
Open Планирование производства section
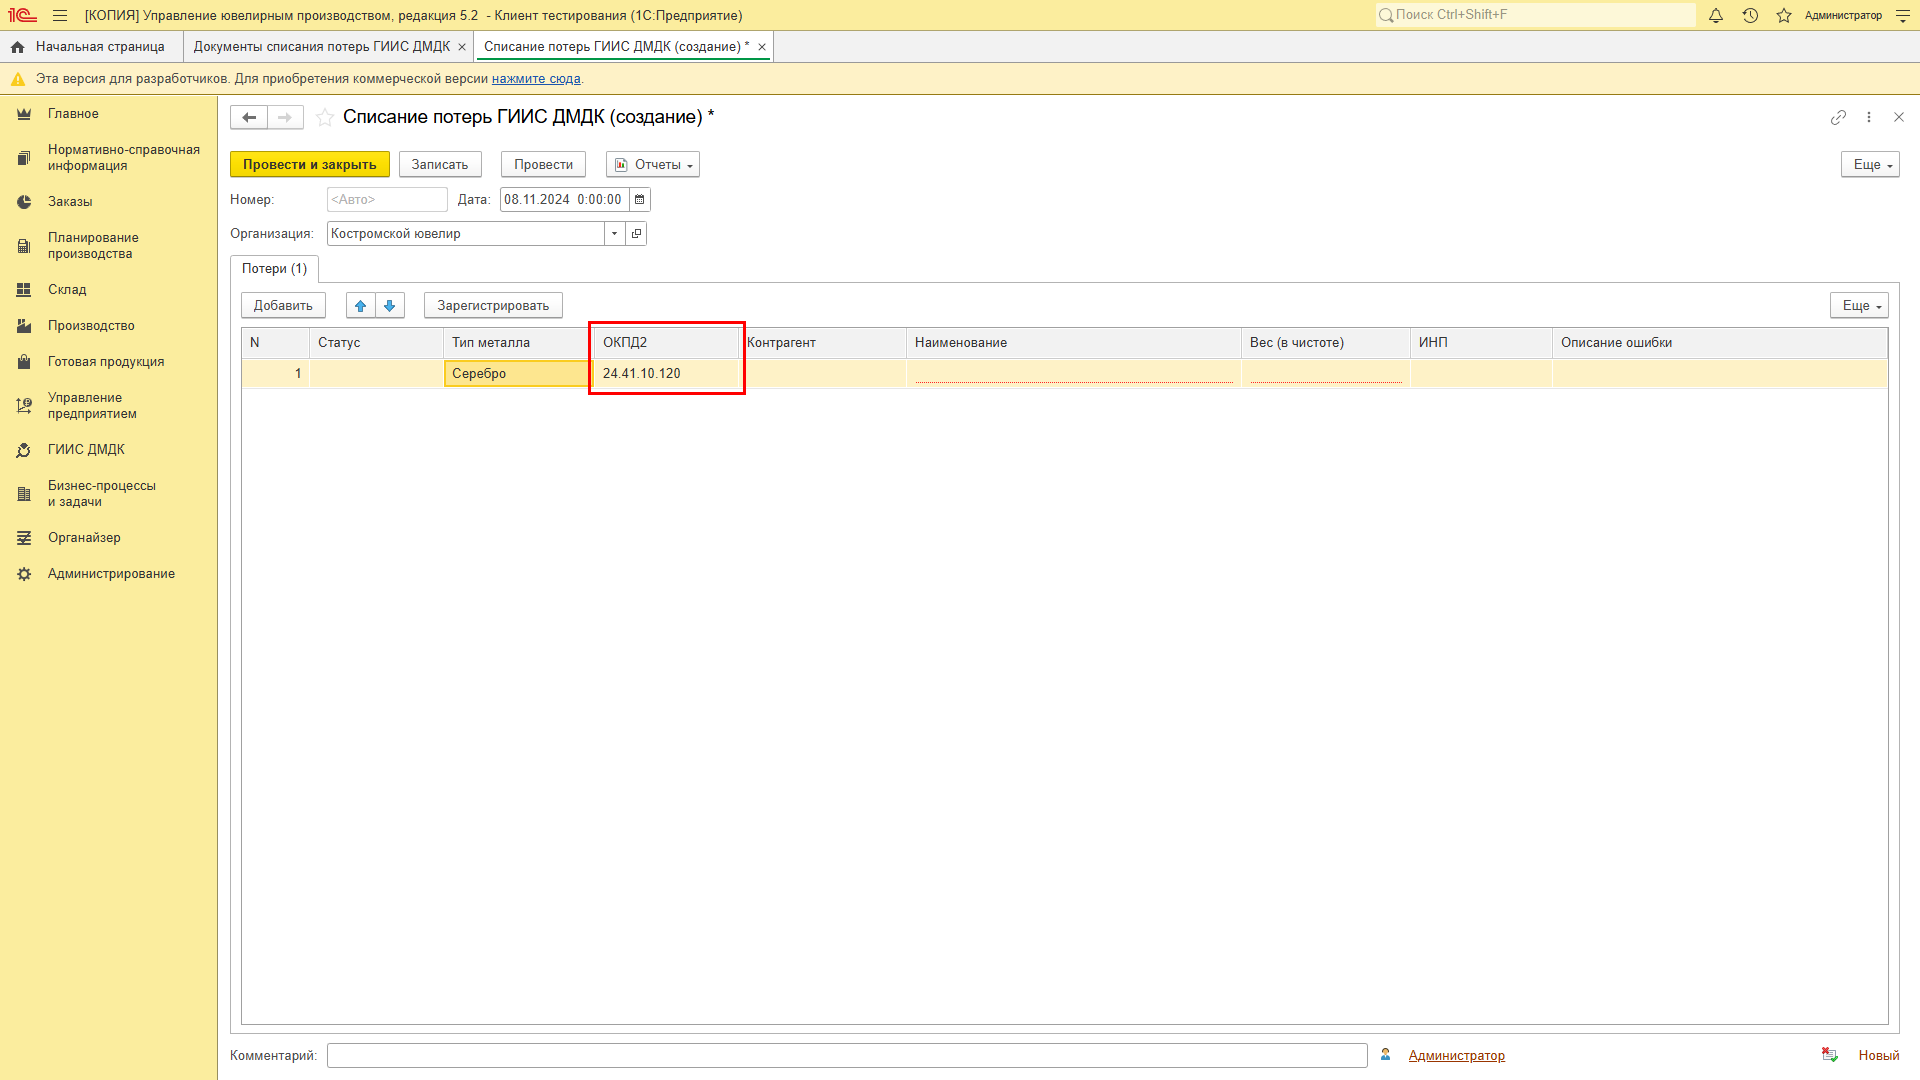coord(93,246)
